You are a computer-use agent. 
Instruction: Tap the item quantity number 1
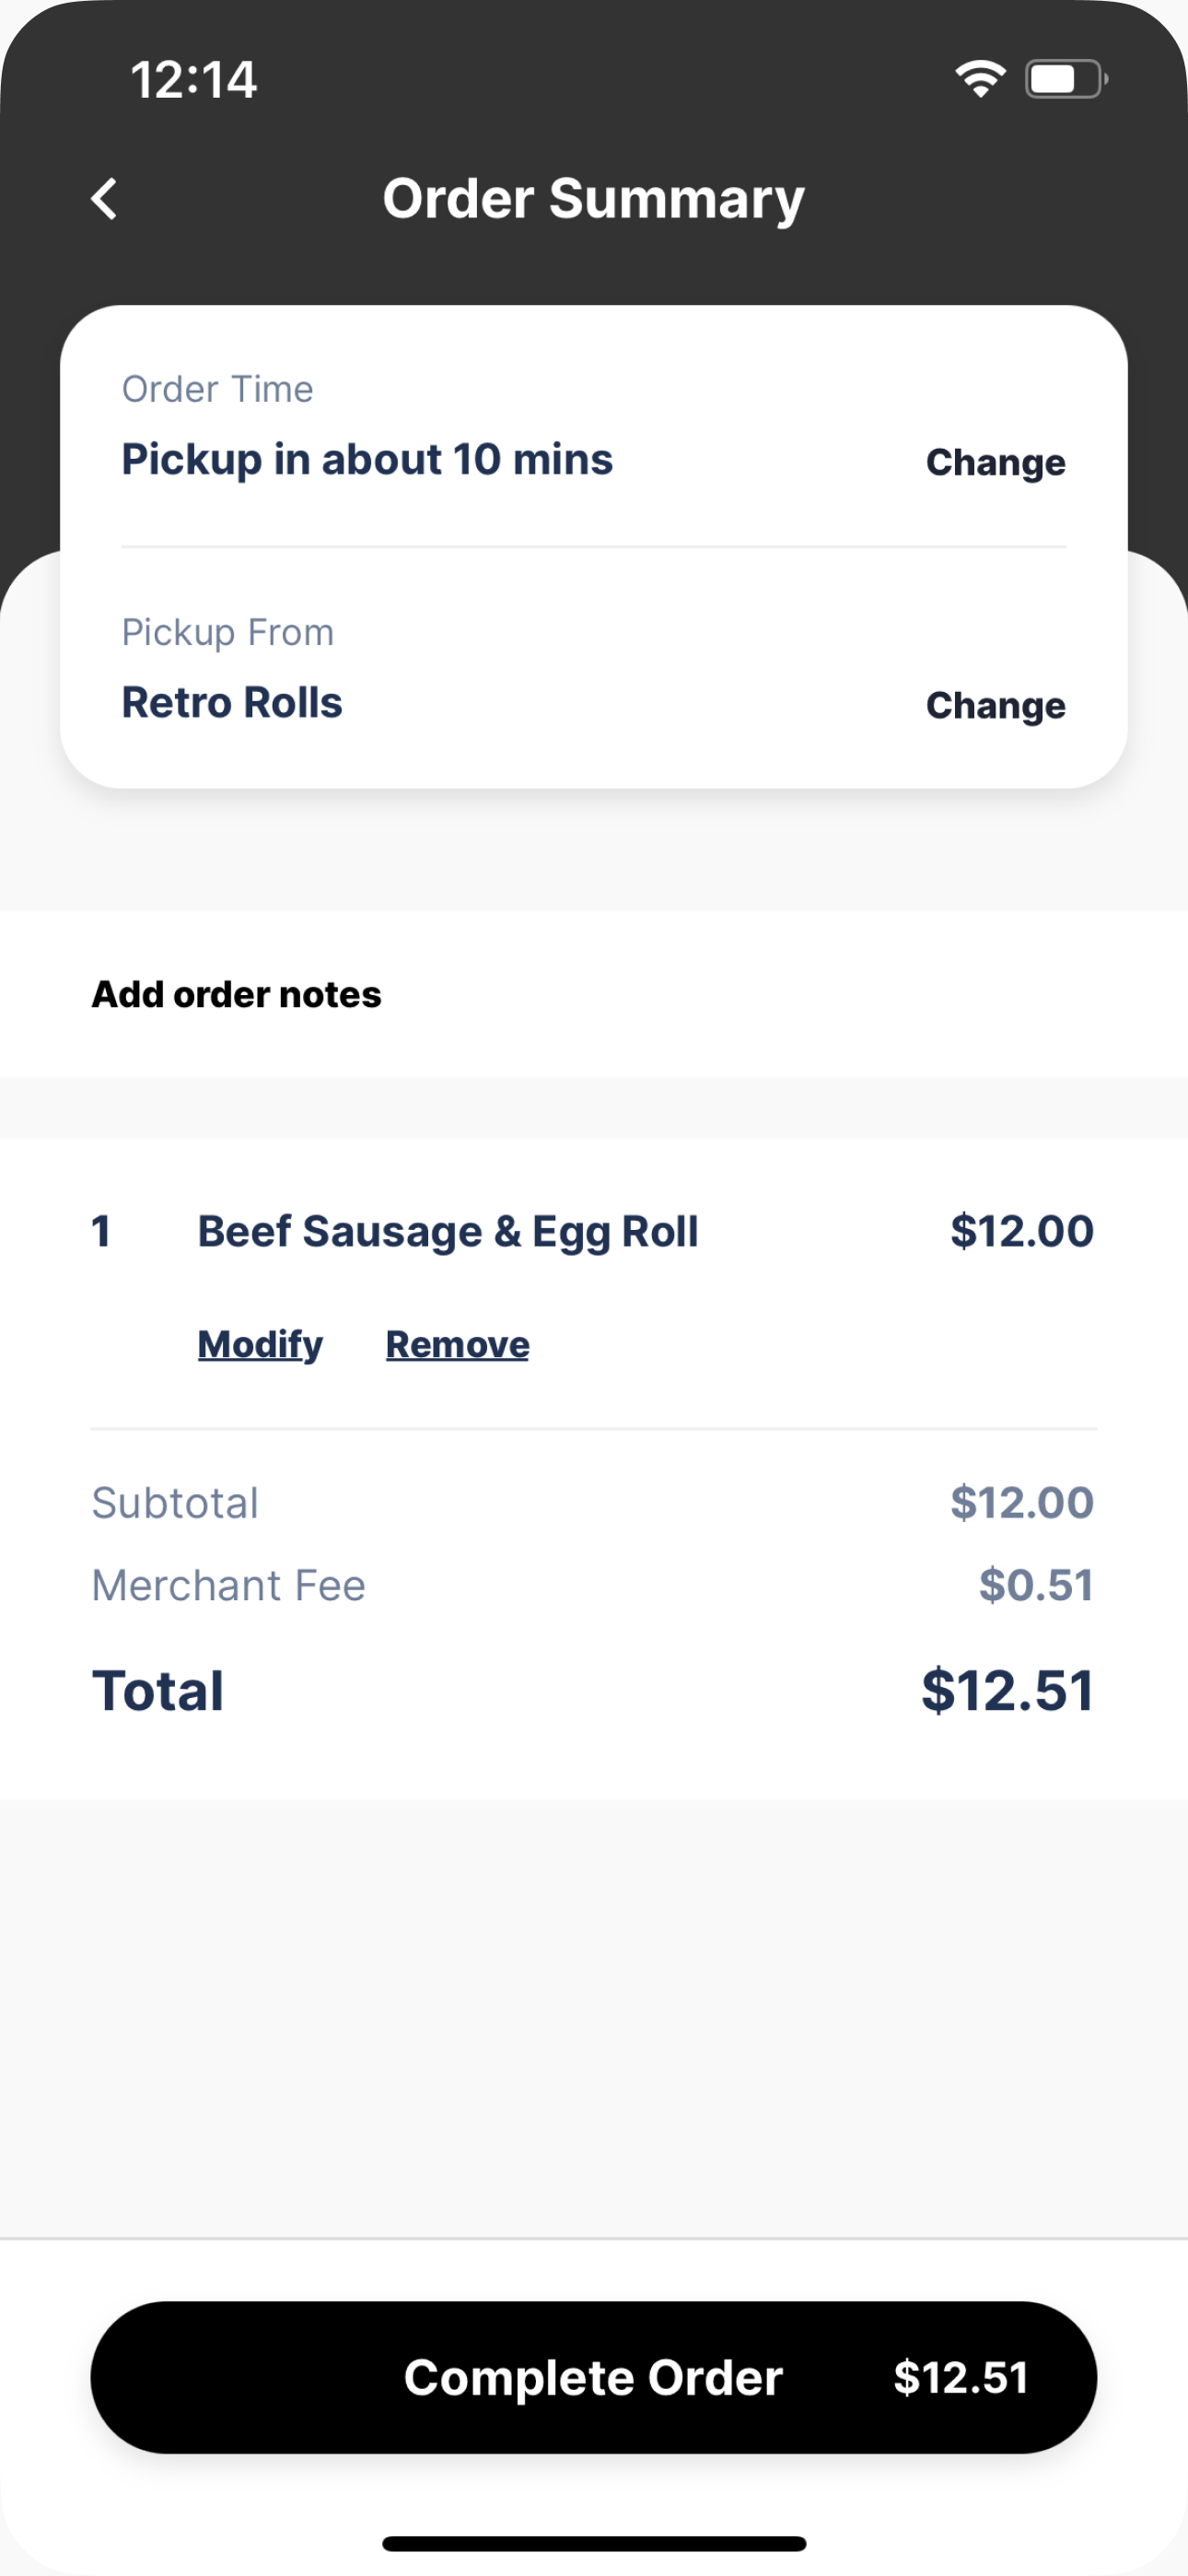click(x=100, y=1231)
